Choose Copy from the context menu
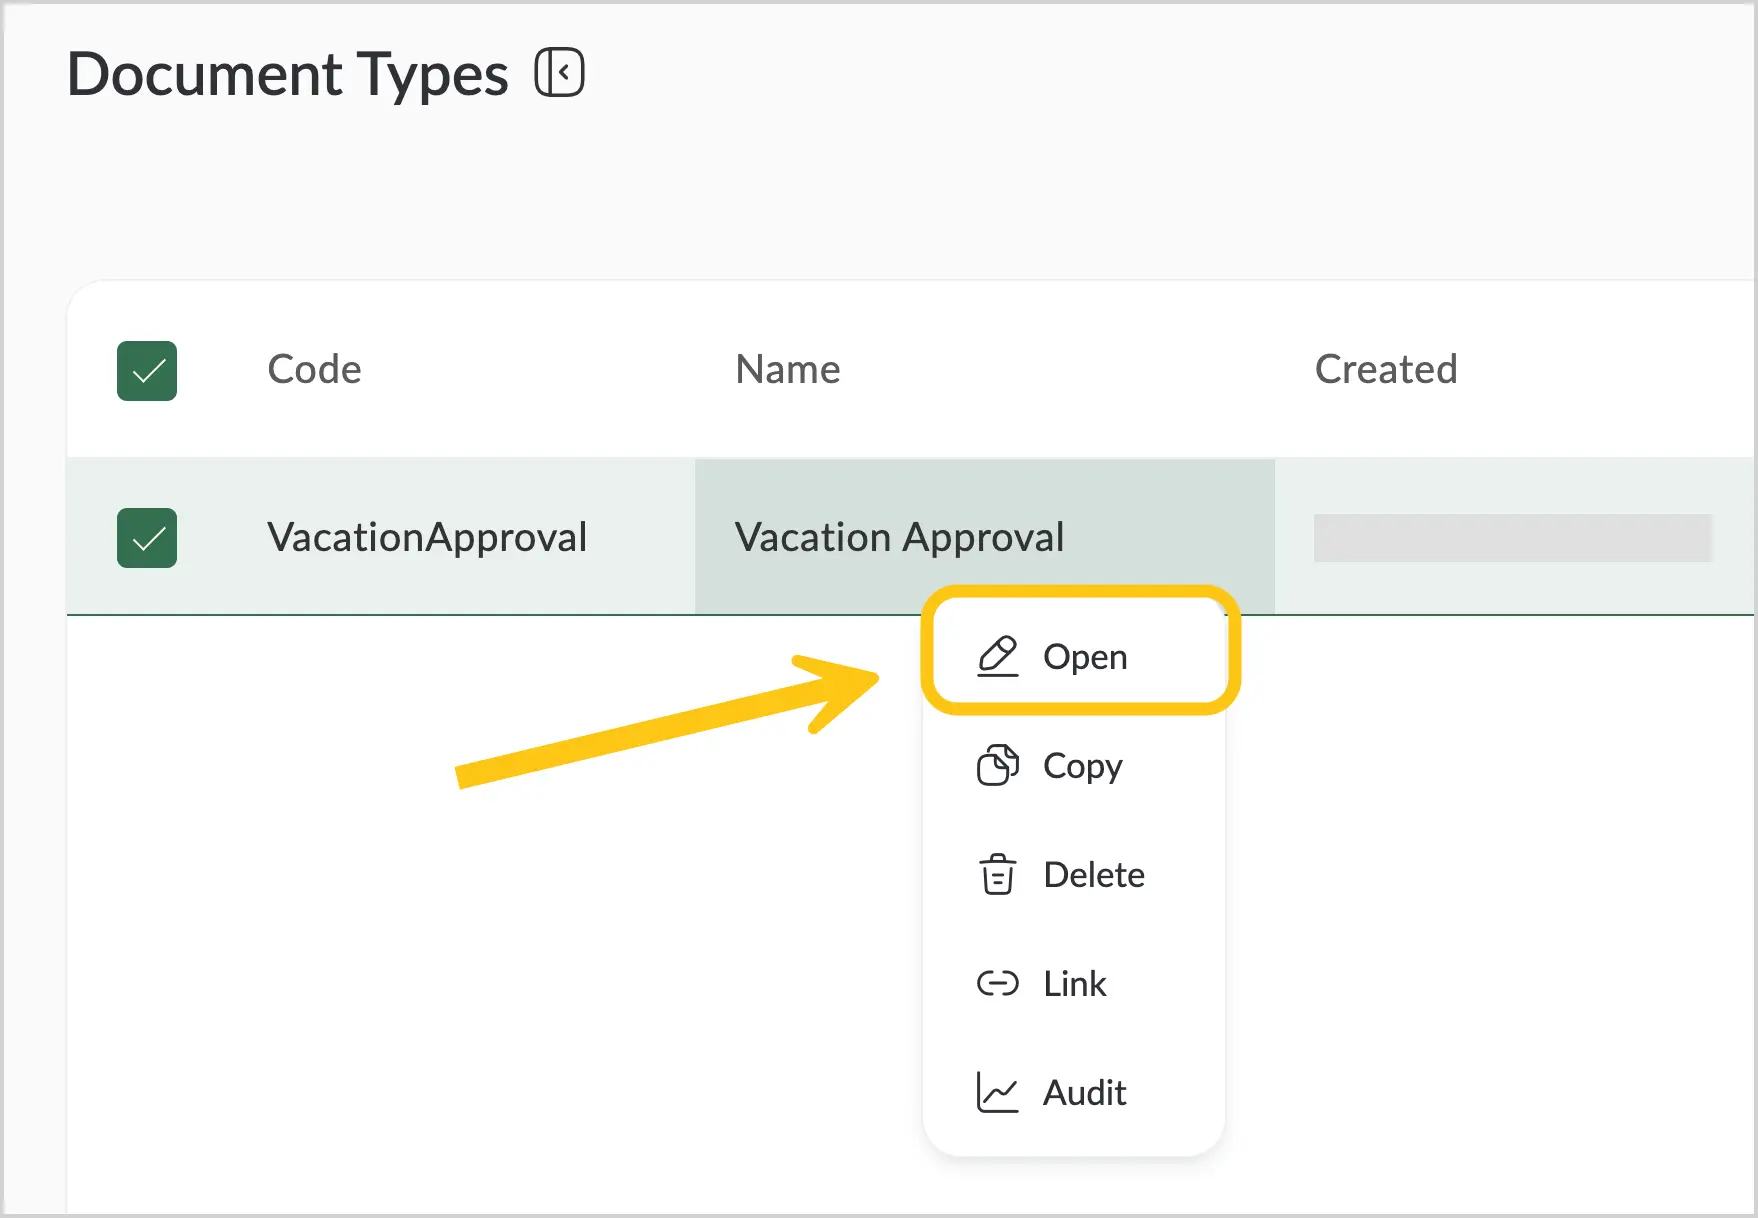This screenshot has width=1758, height=1218. [1074, 766]
